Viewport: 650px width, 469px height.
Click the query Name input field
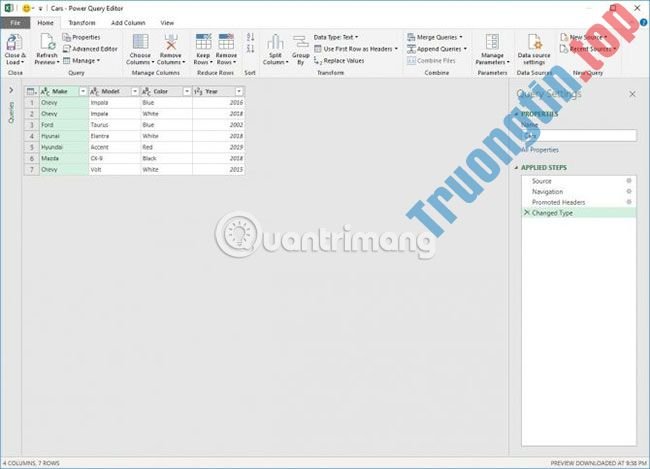579,135
